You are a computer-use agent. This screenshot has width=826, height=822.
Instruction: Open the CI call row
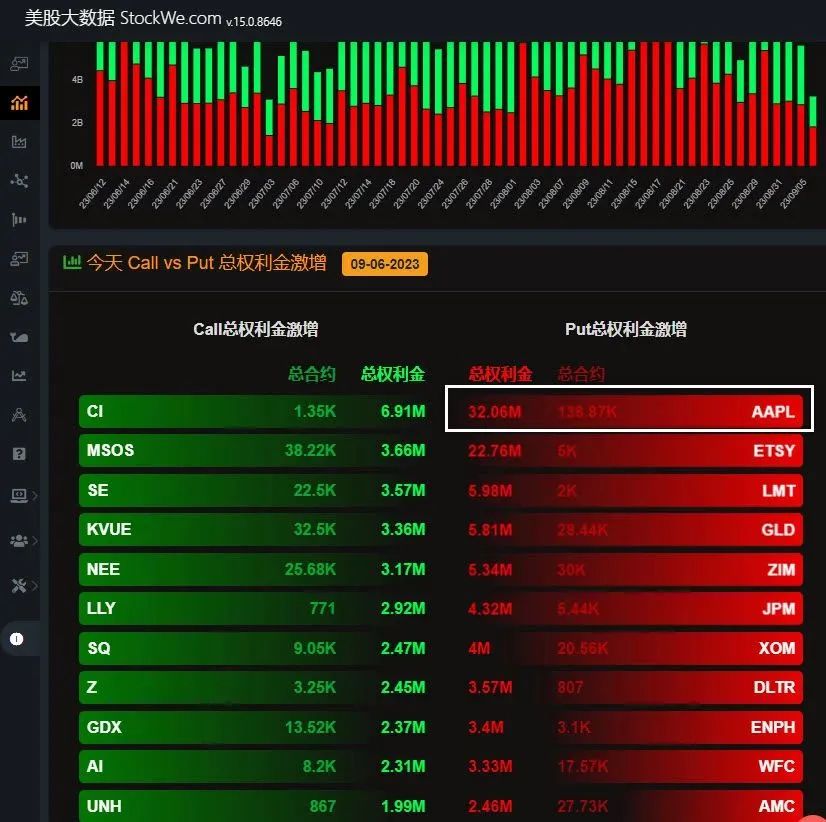point(255,411)
